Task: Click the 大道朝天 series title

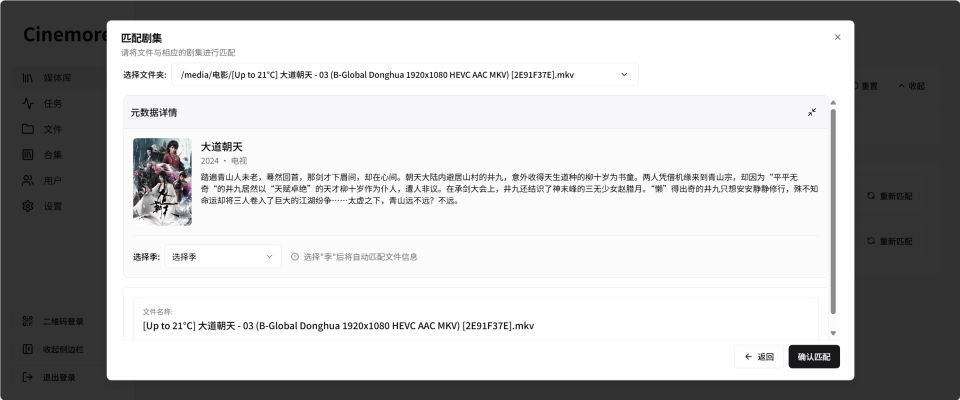Action: point(222,147)
